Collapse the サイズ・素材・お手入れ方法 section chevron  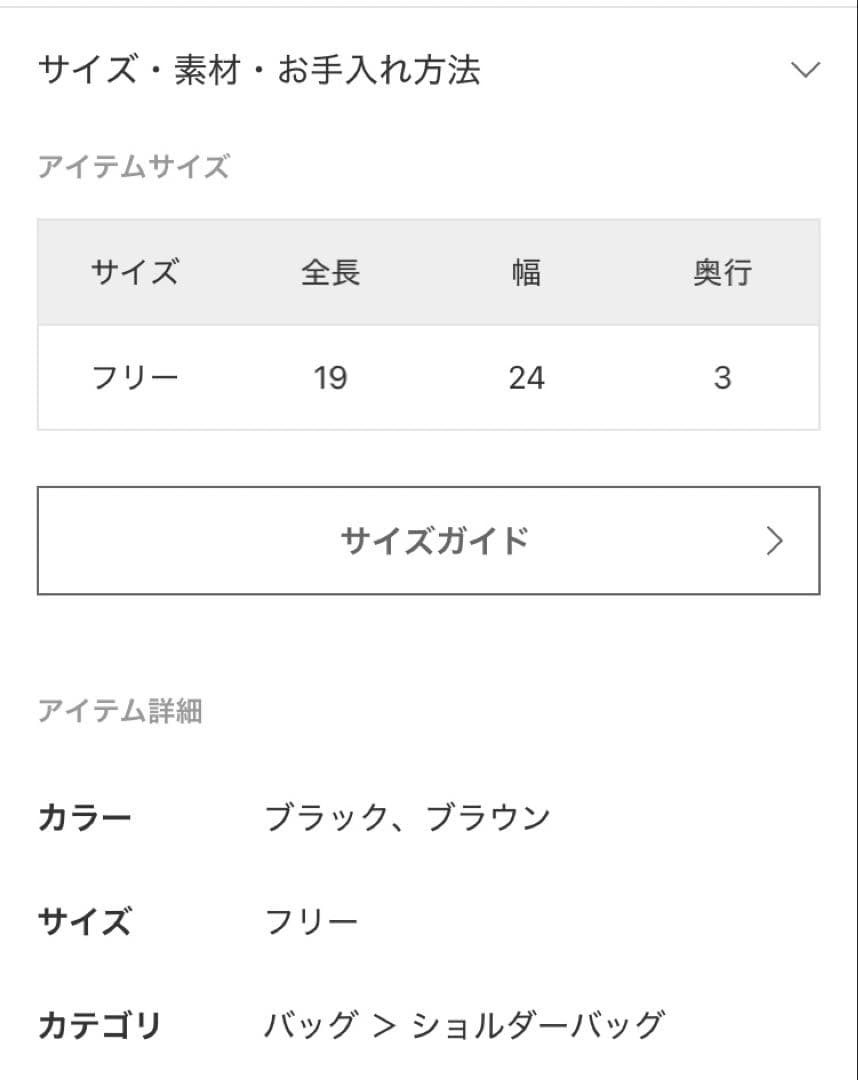click(804, 70)
